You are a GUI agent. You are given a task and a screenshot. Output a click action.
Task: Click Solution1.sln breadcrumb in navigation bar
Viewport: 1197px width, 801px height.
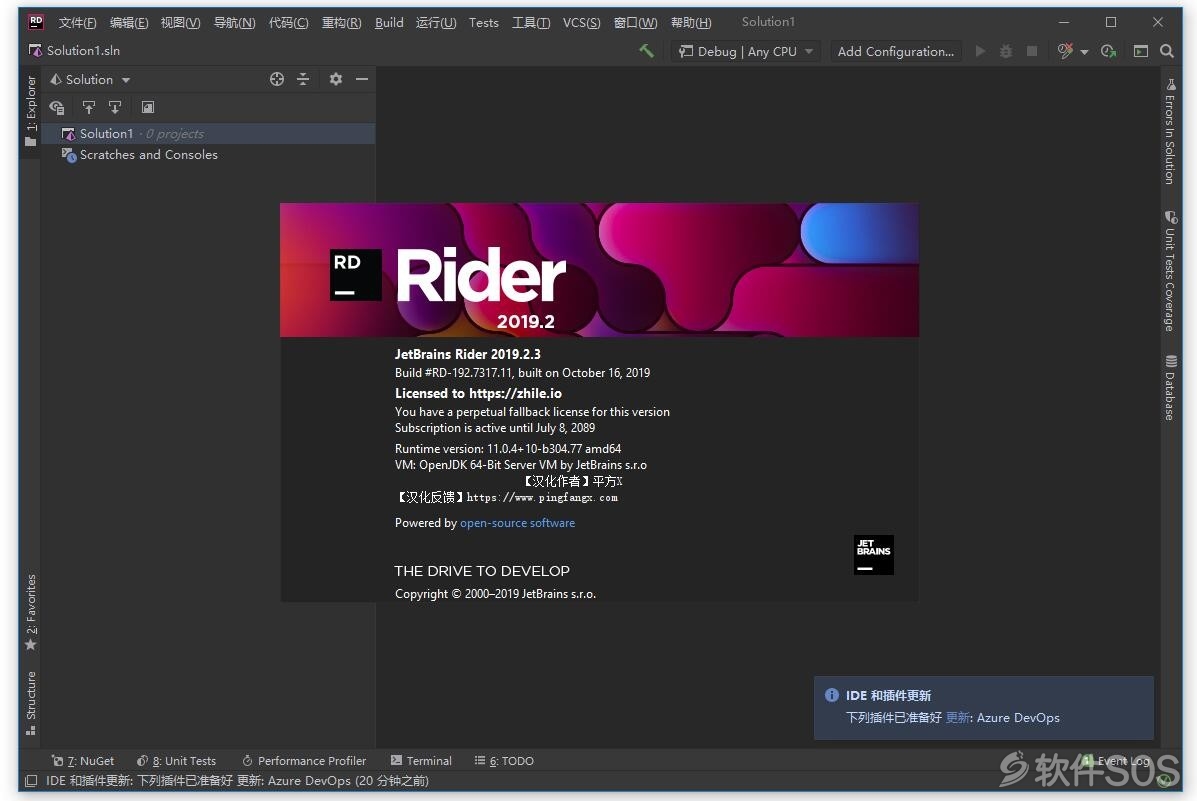pyautogui.click(x=75, y=50)
